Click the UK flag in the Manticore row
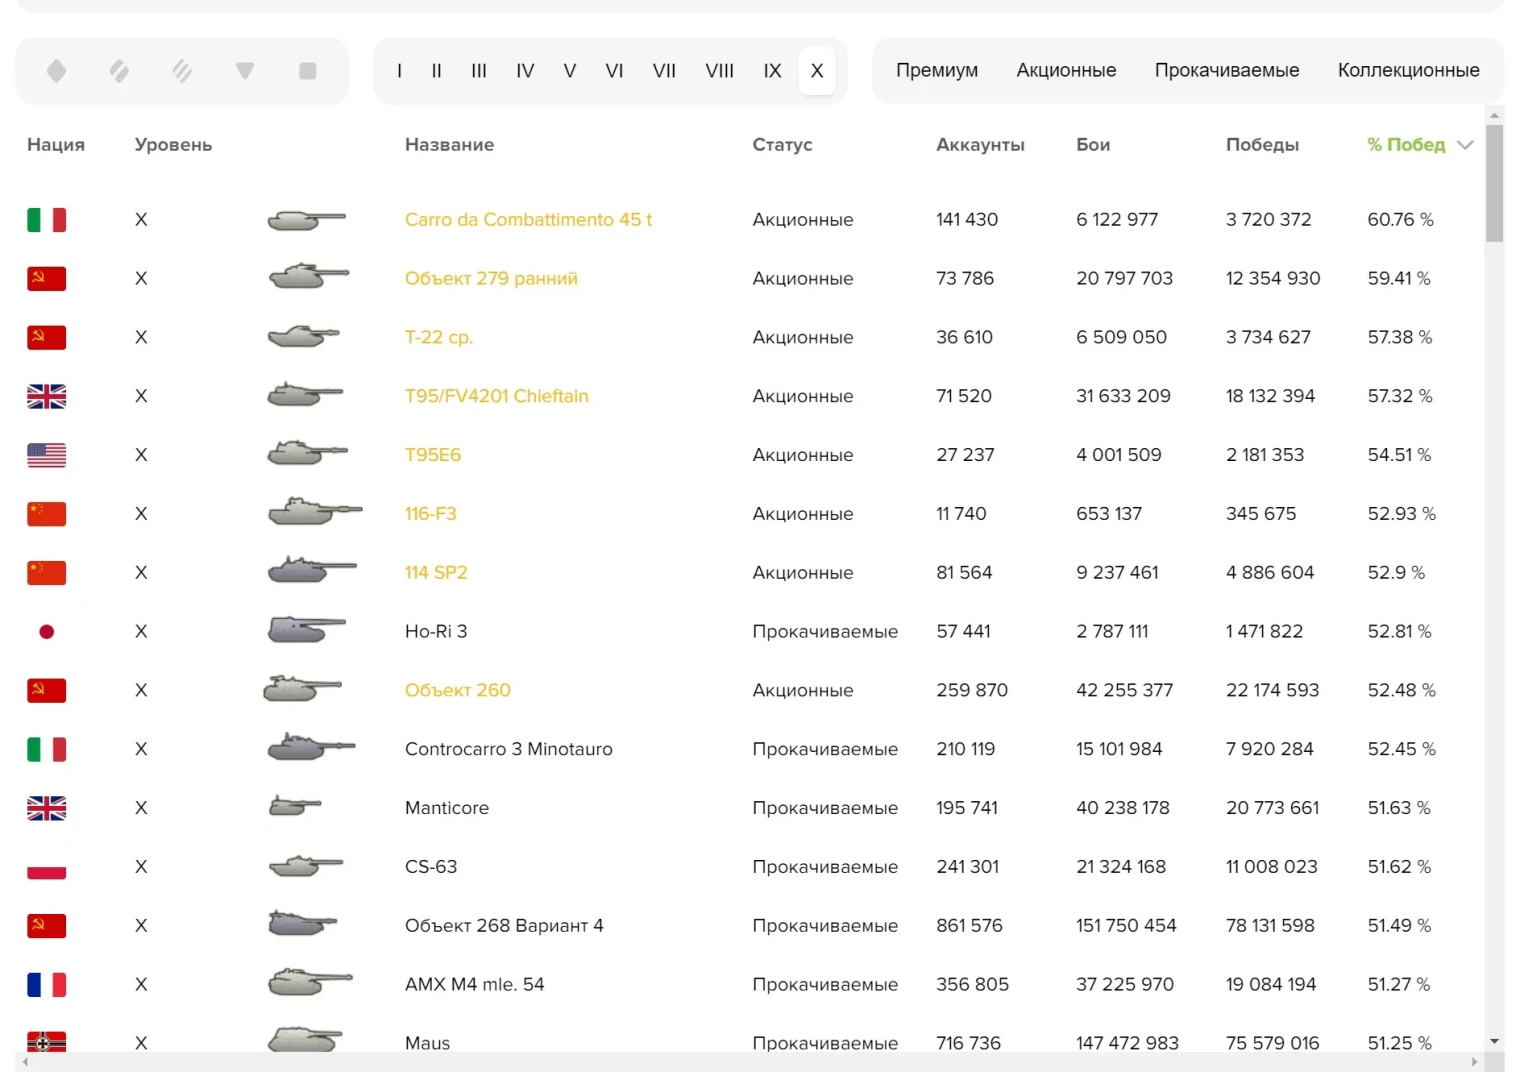This screenshot has width=1520, height=1080. tap(46, 808)
